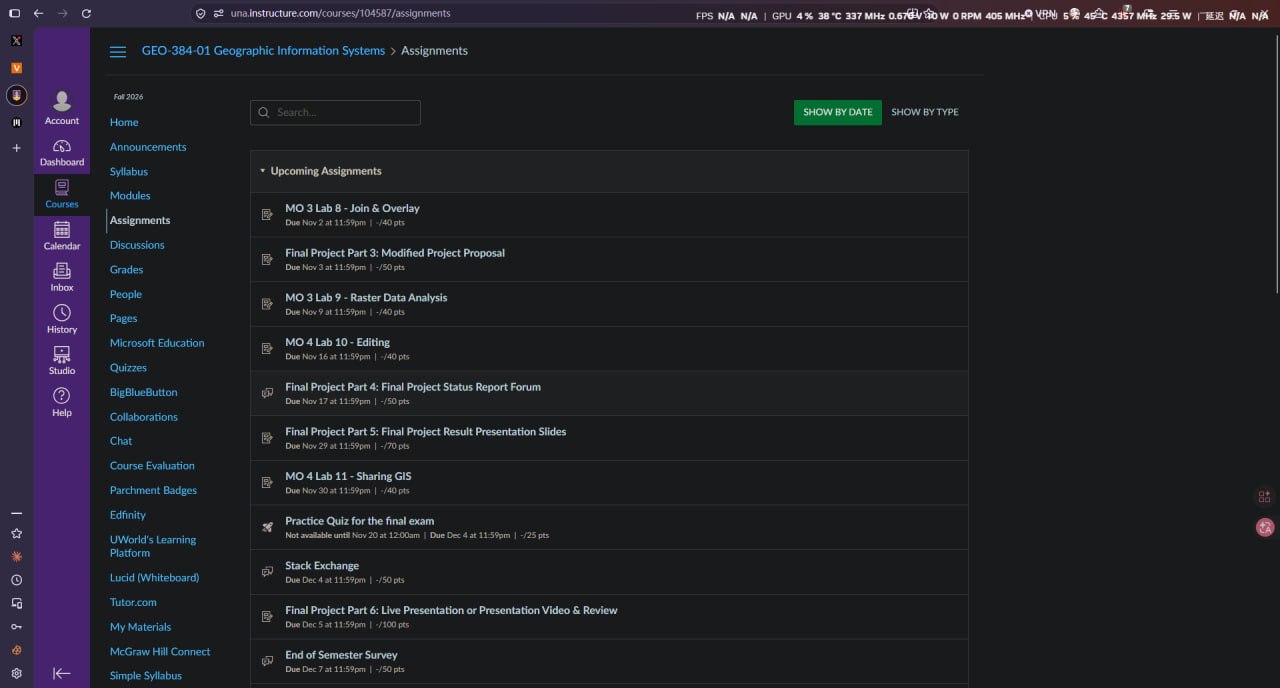Open the Stack Exchange assignment

pos(322,565)
